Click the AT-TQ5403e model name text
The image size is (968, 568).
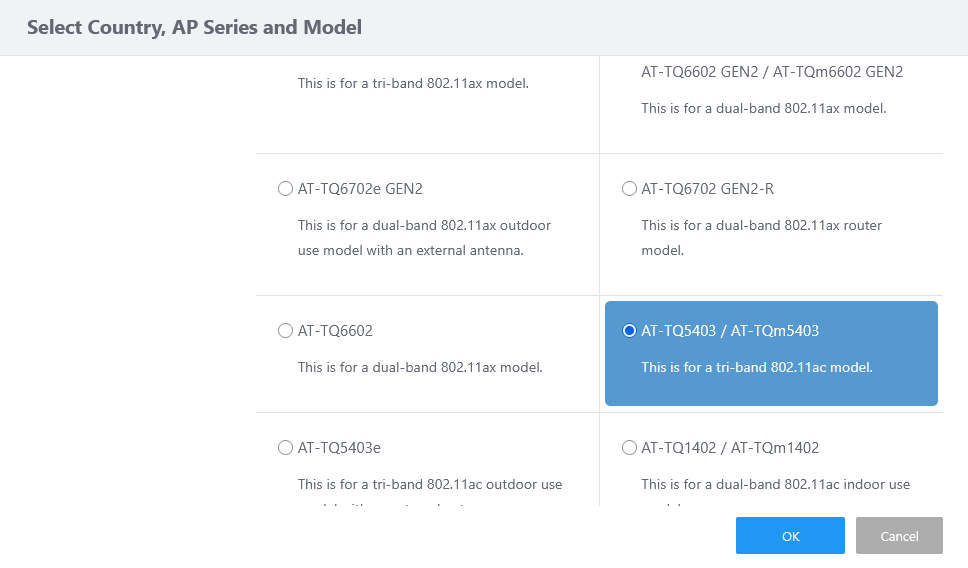[339, 448]
